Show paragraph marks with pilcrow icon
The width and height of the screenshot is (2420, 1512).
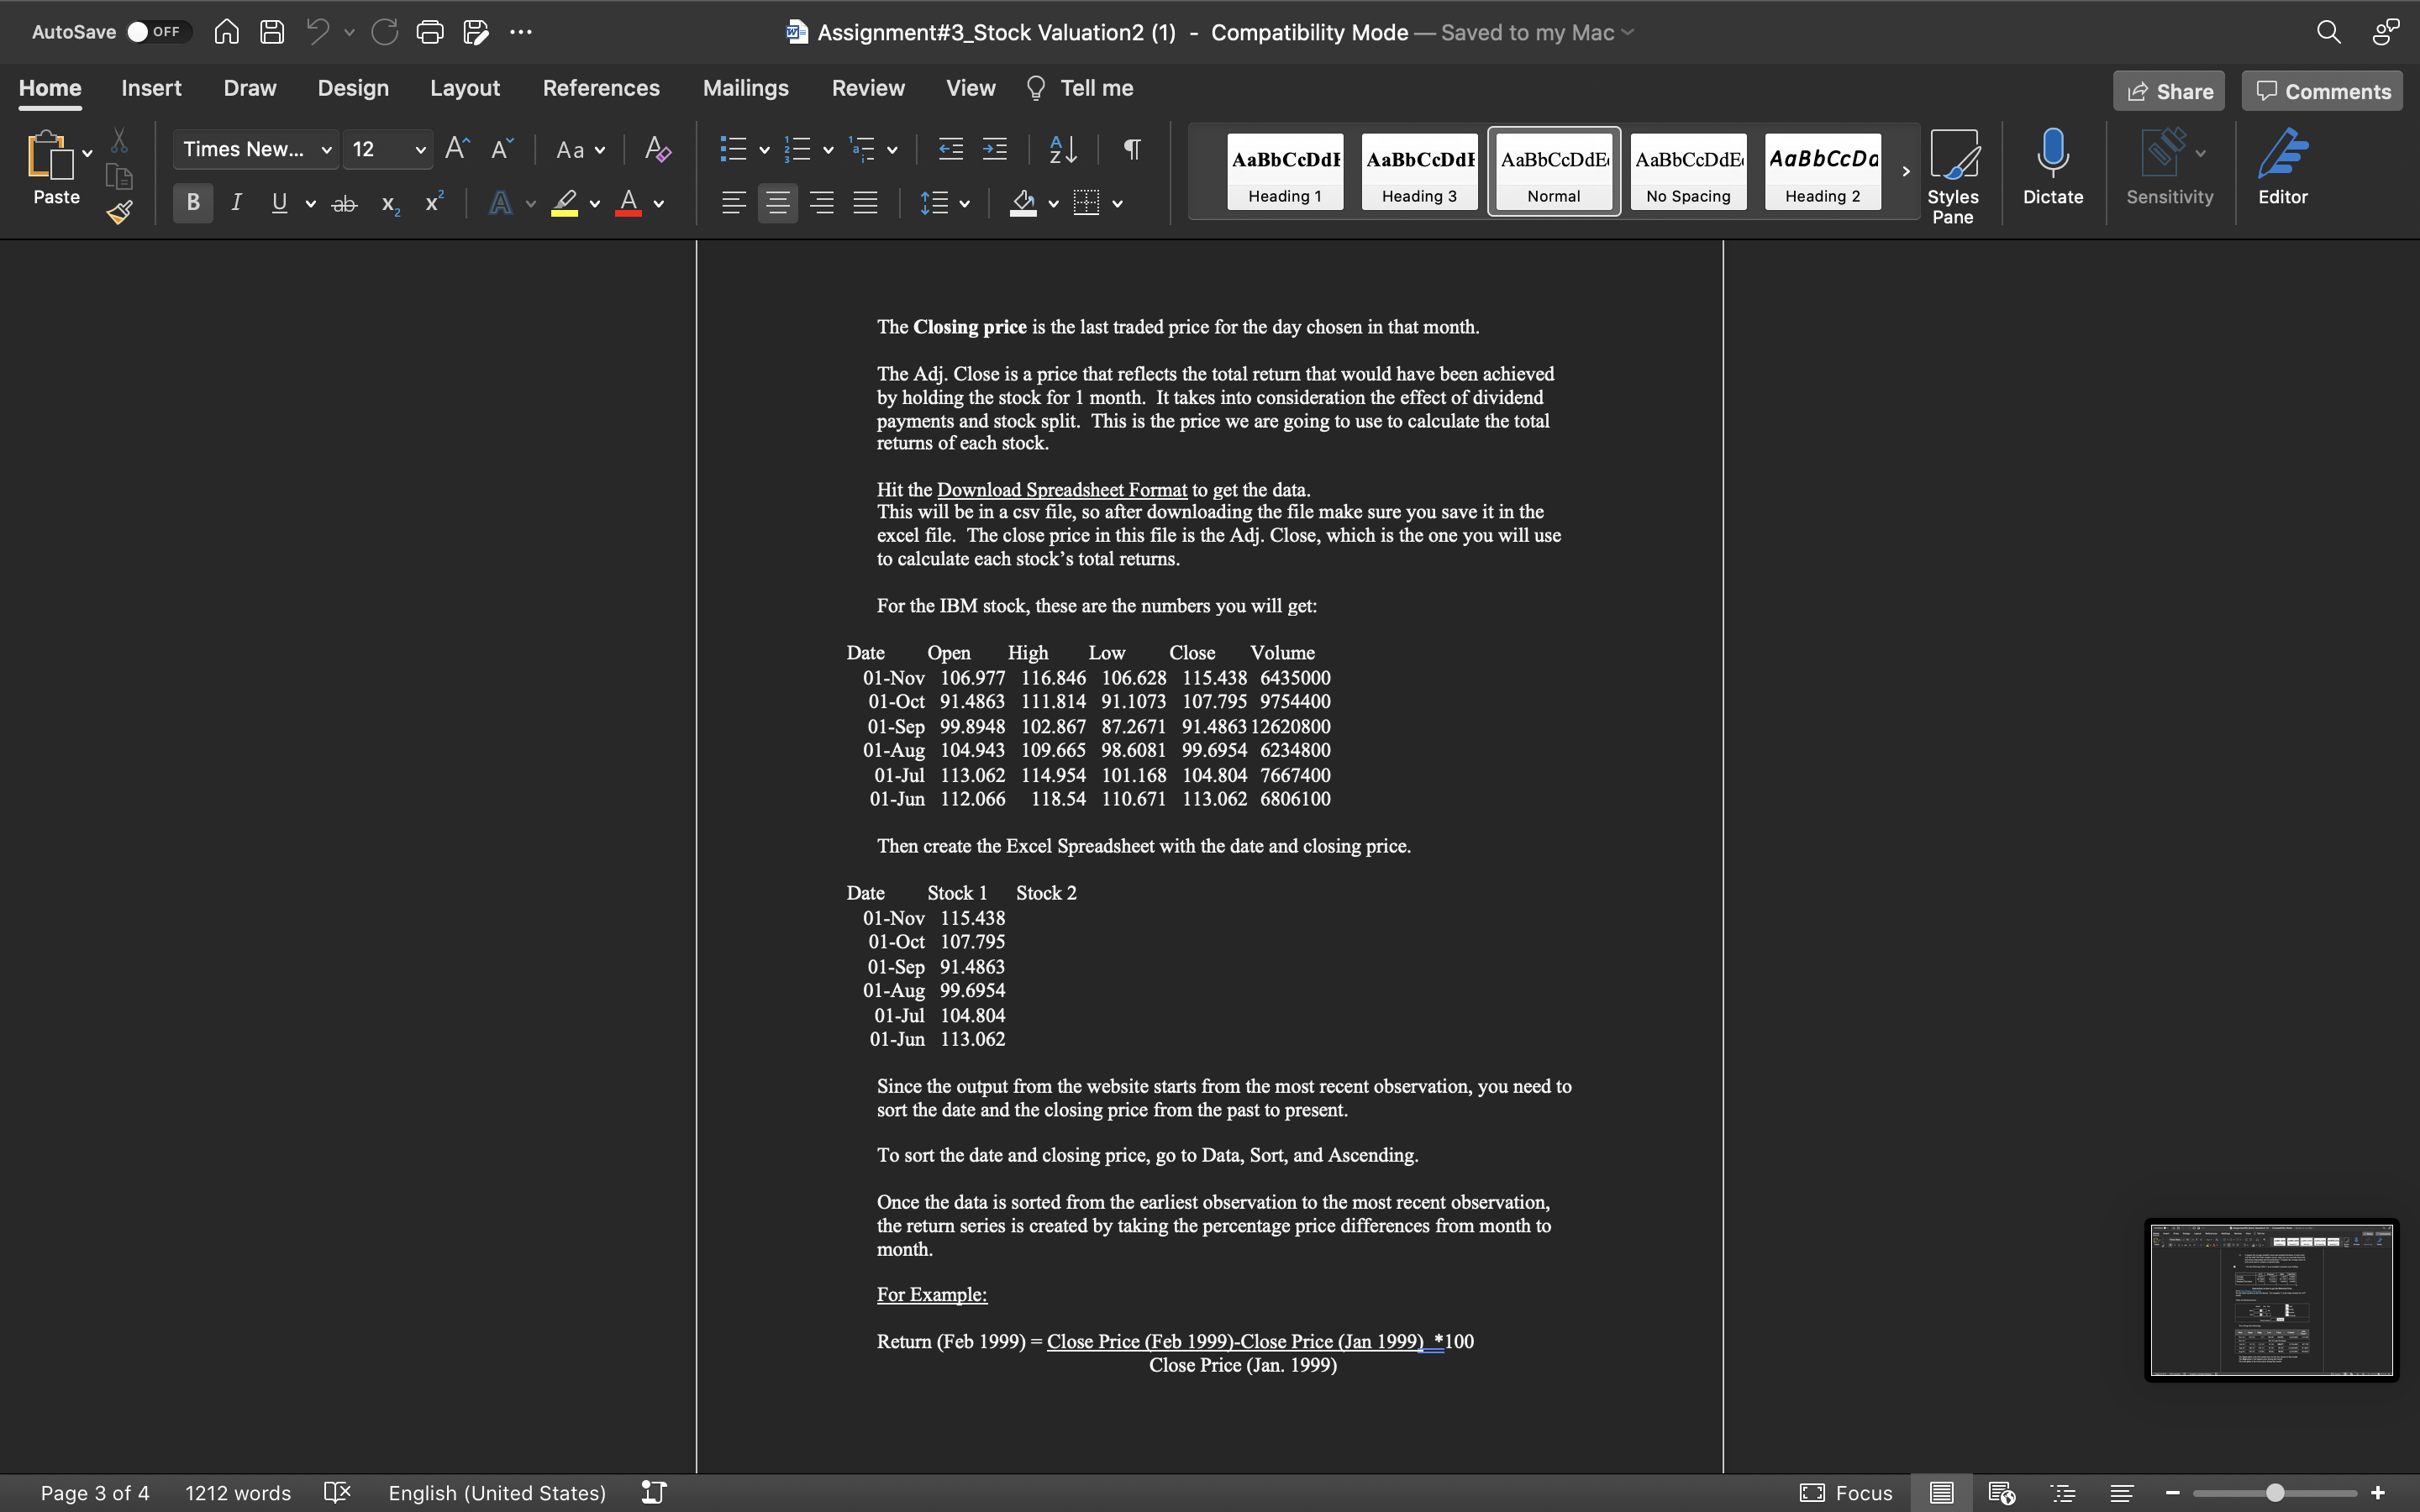1132,150
